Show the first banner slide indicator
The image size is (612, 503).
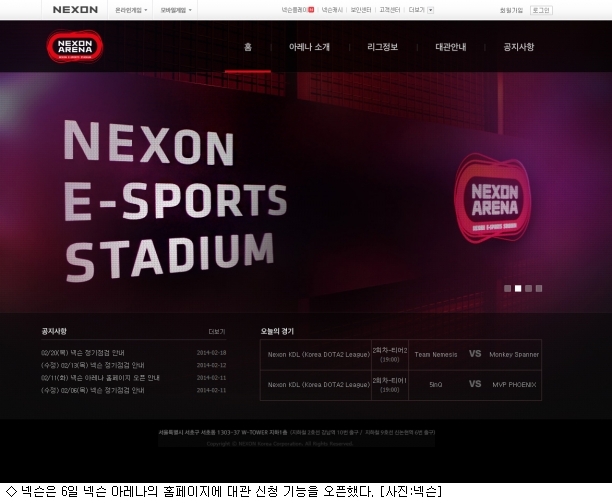pyautogui.click(x=507, y=288)
